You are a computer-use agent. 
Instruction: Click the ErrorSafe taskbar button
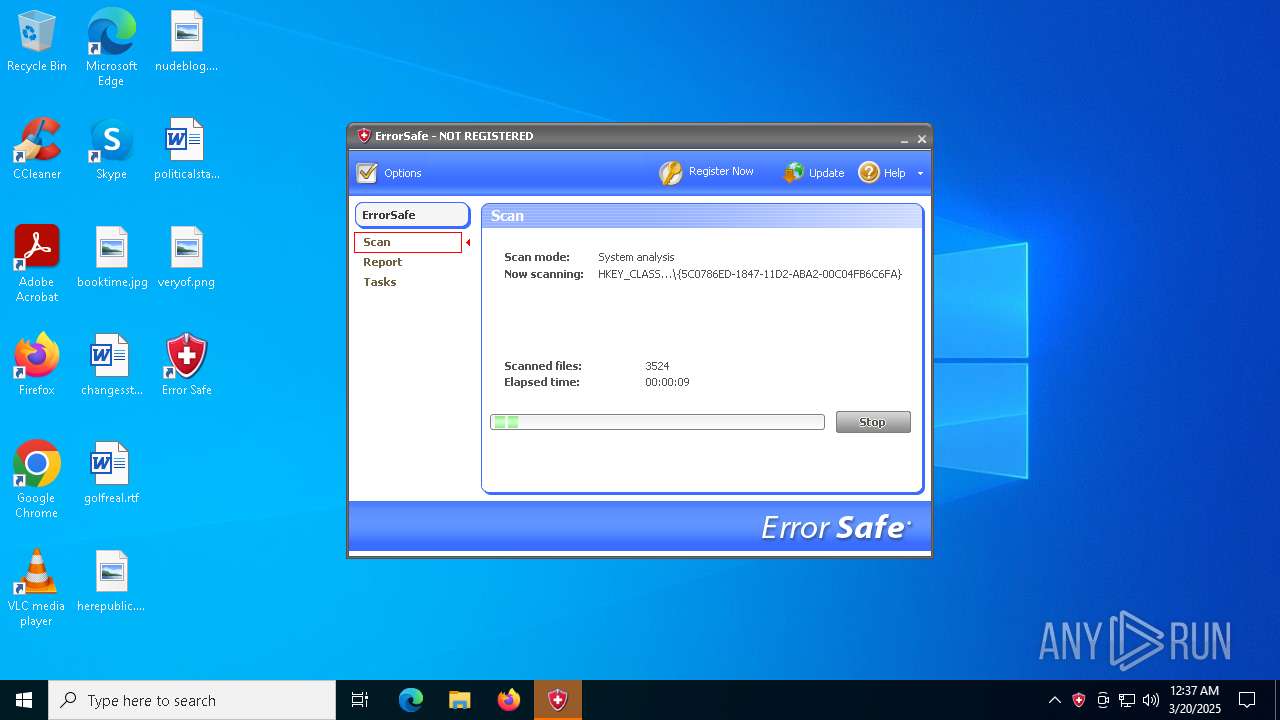pyautogui.click(x=558, y=700)
